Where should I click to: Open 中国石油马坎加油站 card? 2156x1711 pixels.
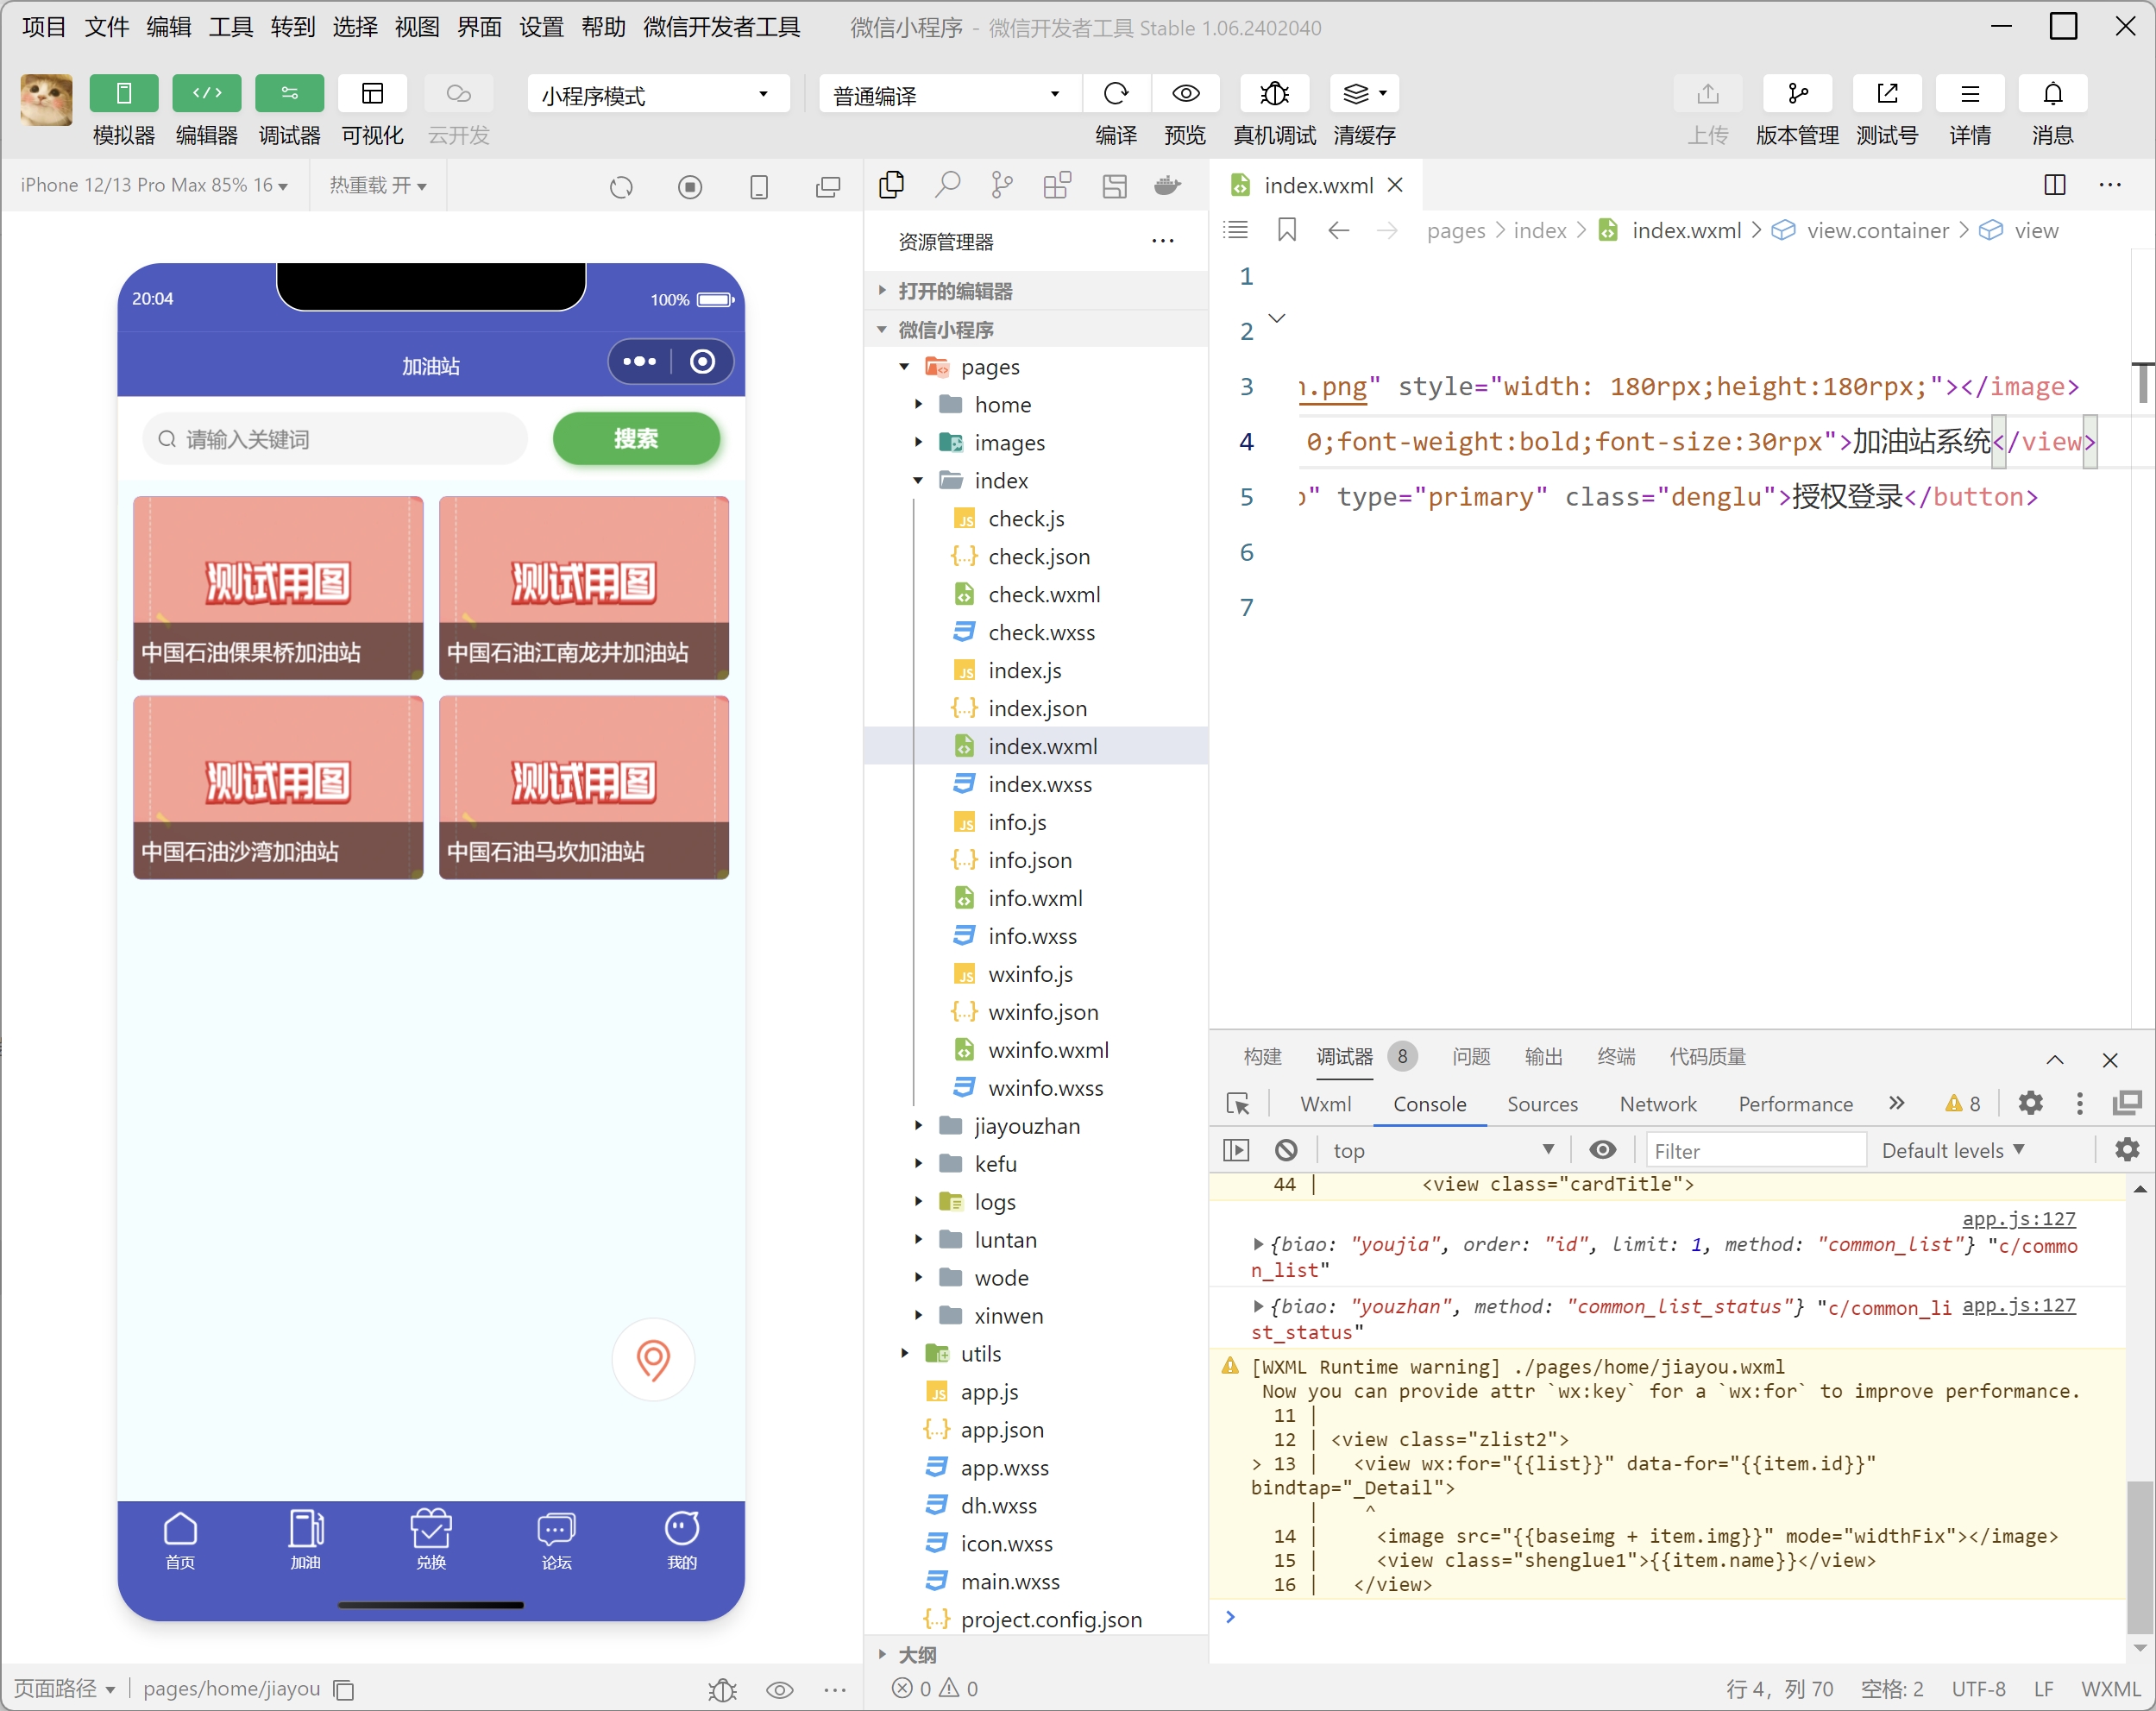[584, 787]
